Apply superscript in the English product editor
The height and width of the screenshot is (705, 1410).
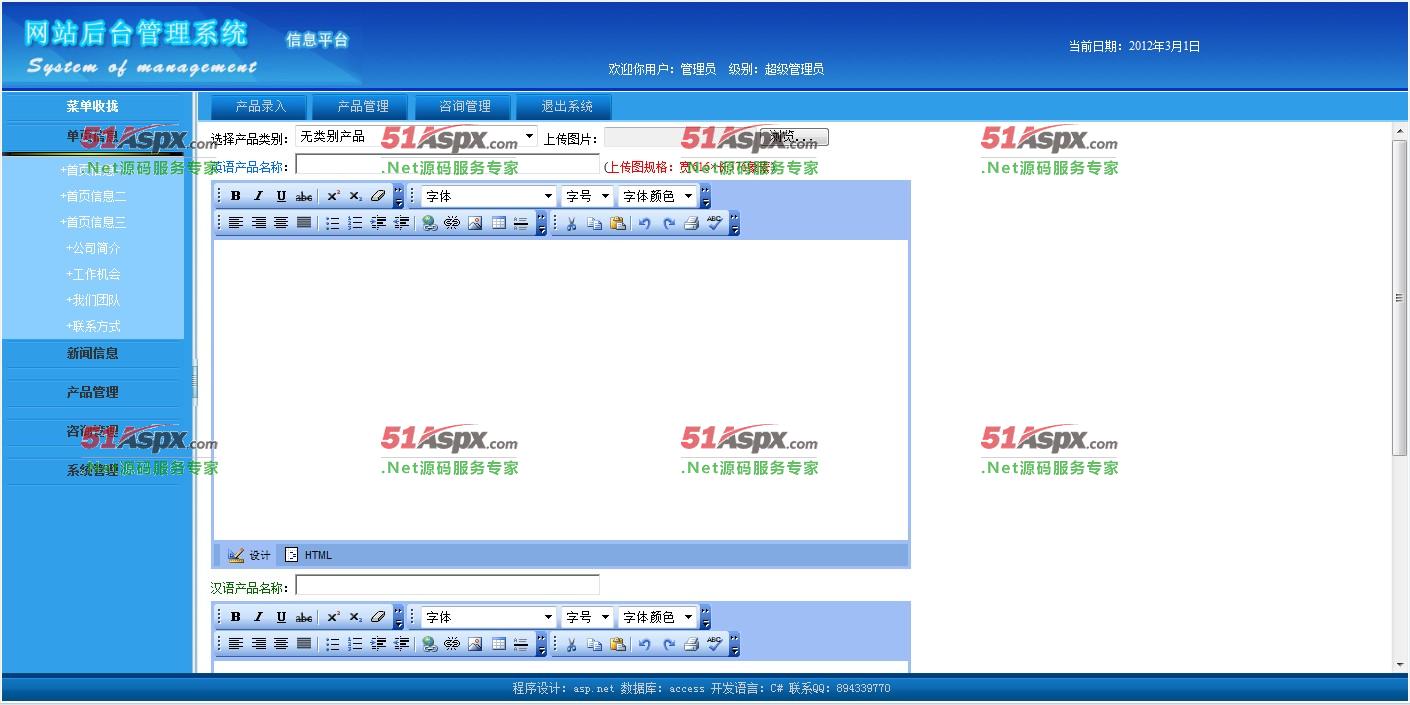click(x=334, y=196)
